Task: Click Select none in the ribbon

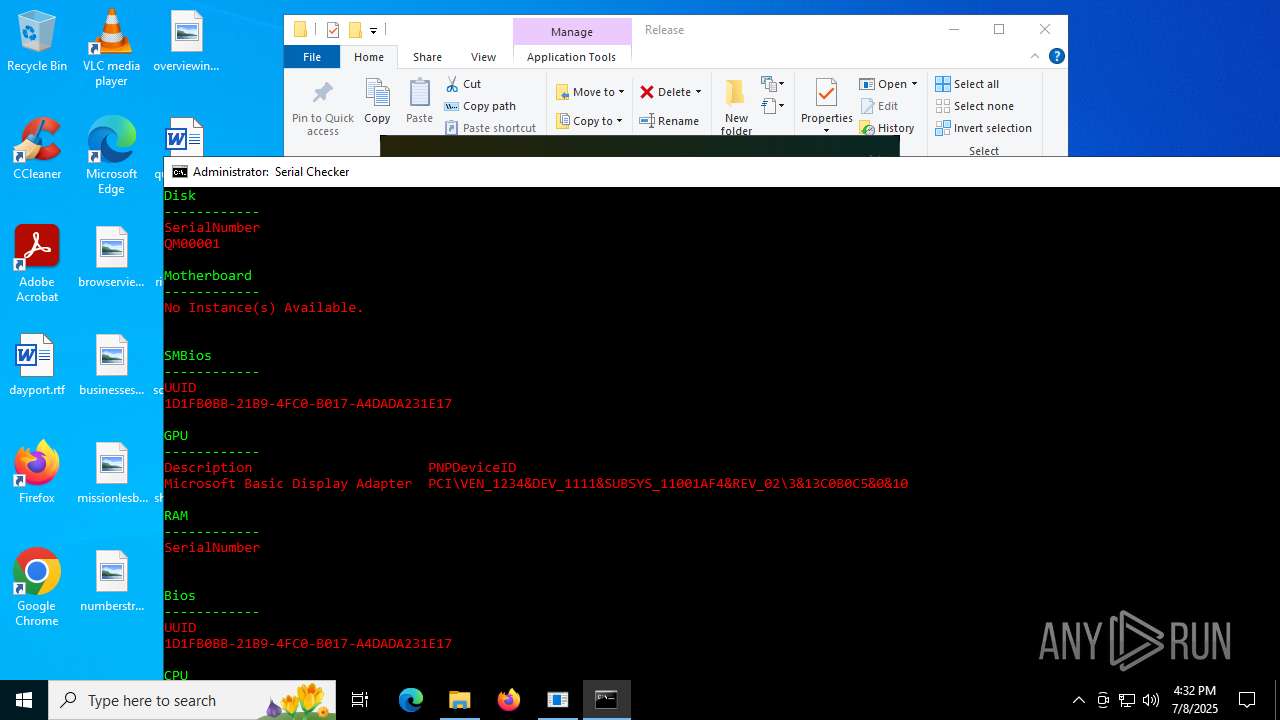Action: (x=974, y=106)
